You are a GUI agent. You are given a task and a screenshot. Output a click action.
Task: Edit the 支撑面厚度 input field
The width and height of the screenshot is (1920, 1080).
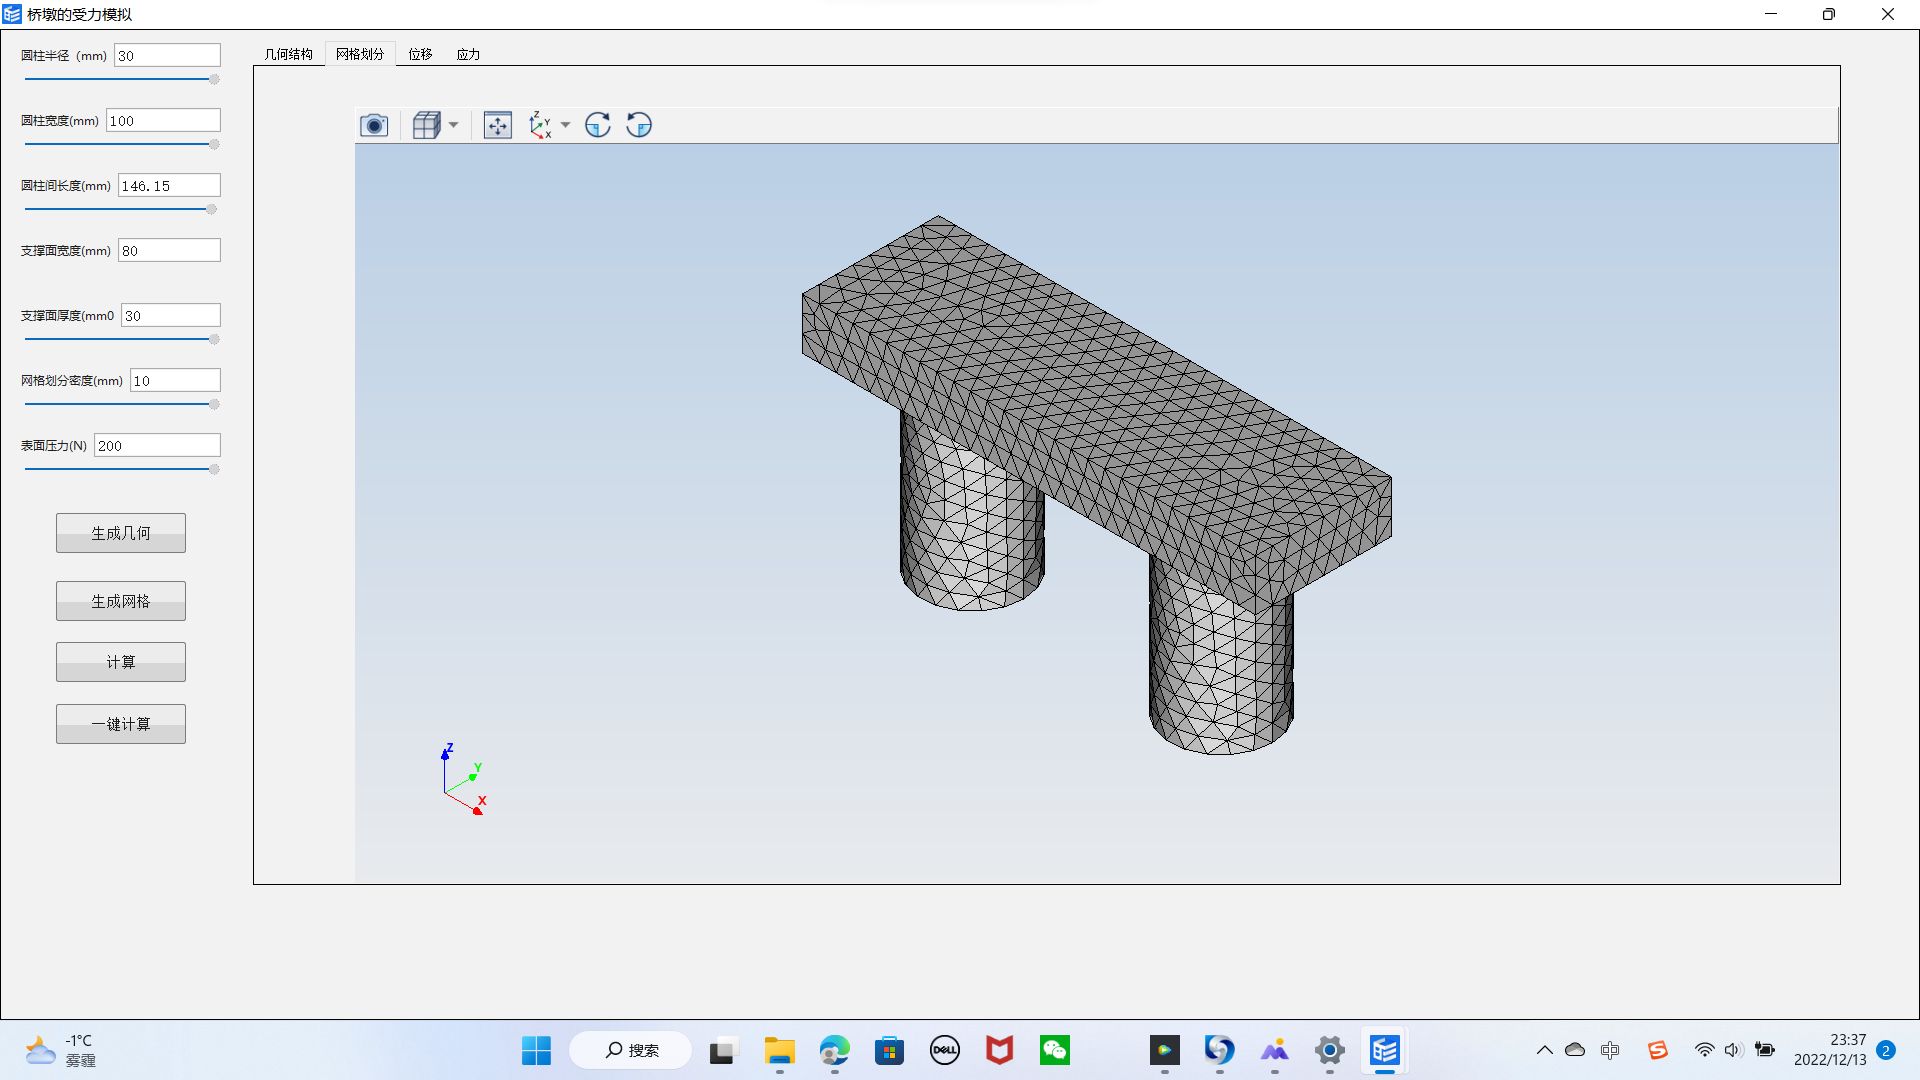(x=170, y=315)
